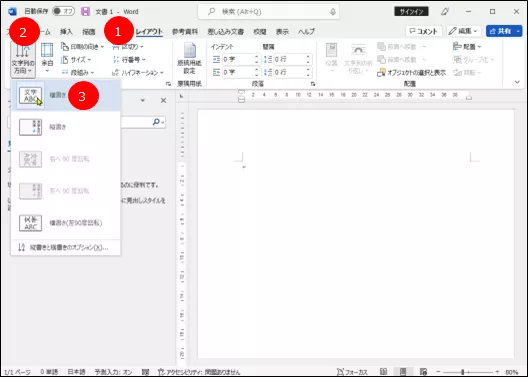The image size is (528, 377).
Task: Click the 80% zoom level
Action: point(512,372)
